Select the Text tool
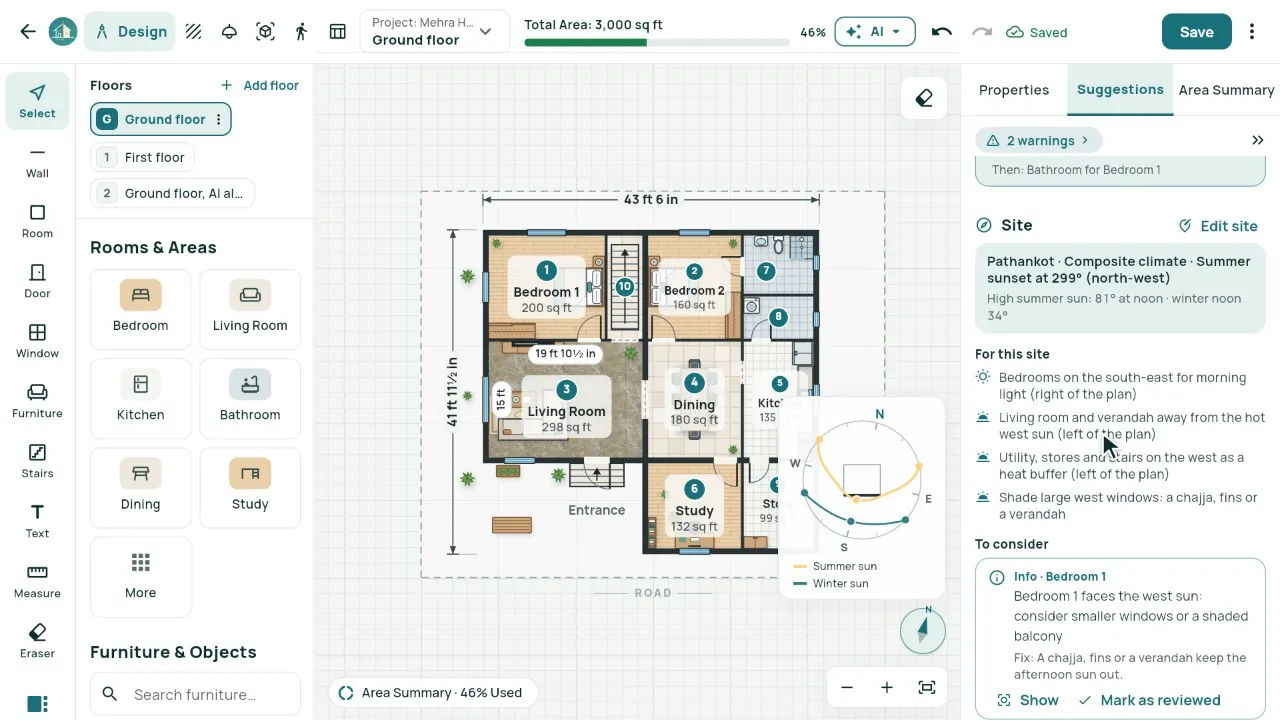Viewport: 1280px width, 720px height. point(37,521)
